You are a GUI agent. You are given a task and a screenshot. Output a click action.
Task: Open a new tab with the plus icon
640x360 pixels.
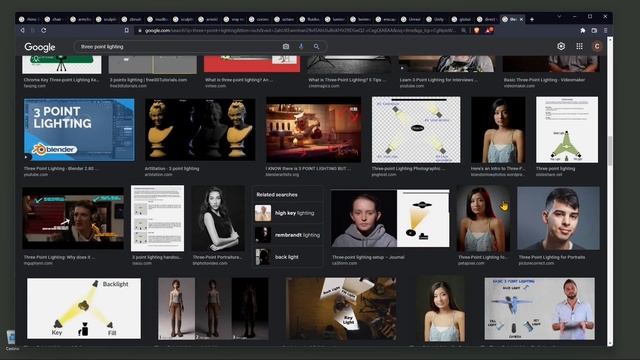(532, 19)
